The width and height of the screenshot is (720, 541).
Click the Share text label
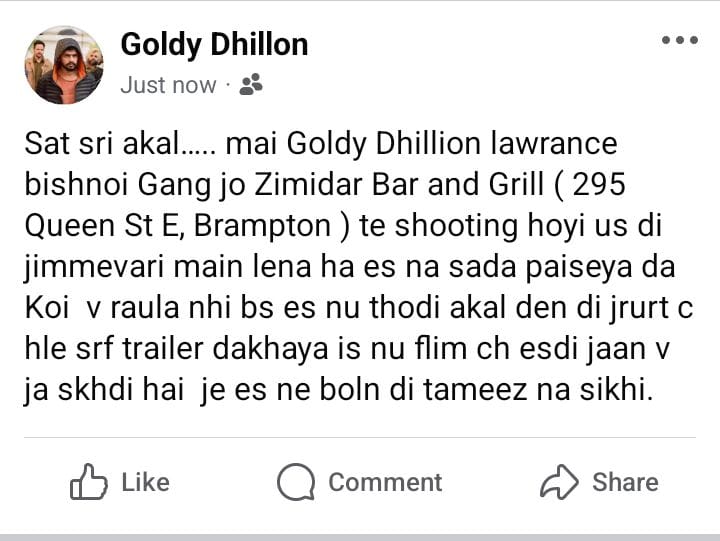pos(625,482)
